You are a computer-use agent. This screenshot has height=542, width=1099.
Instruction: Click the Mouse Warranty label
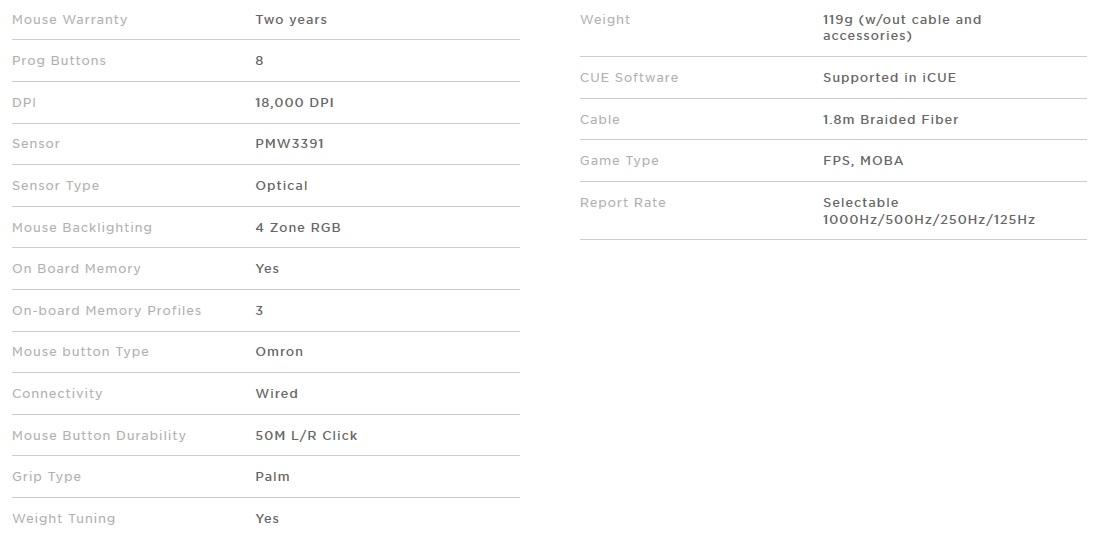(x=69, y=20)
